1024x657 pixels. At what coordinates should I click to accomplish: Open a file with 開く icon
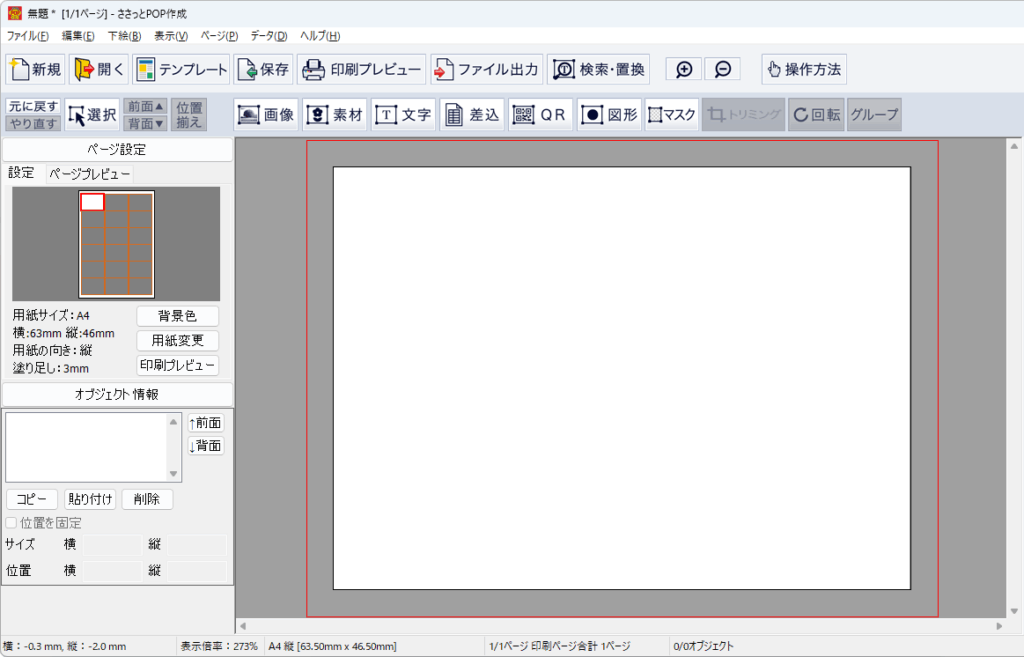pyautogui.click(x=98, y=69)
